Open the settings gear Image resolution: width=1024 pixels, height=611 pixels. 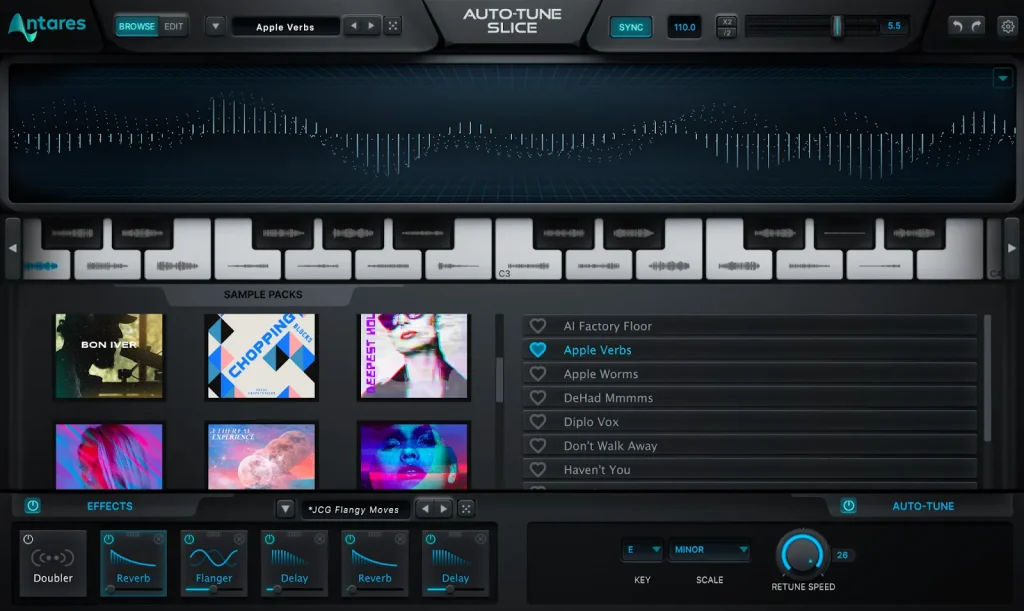1007,26
